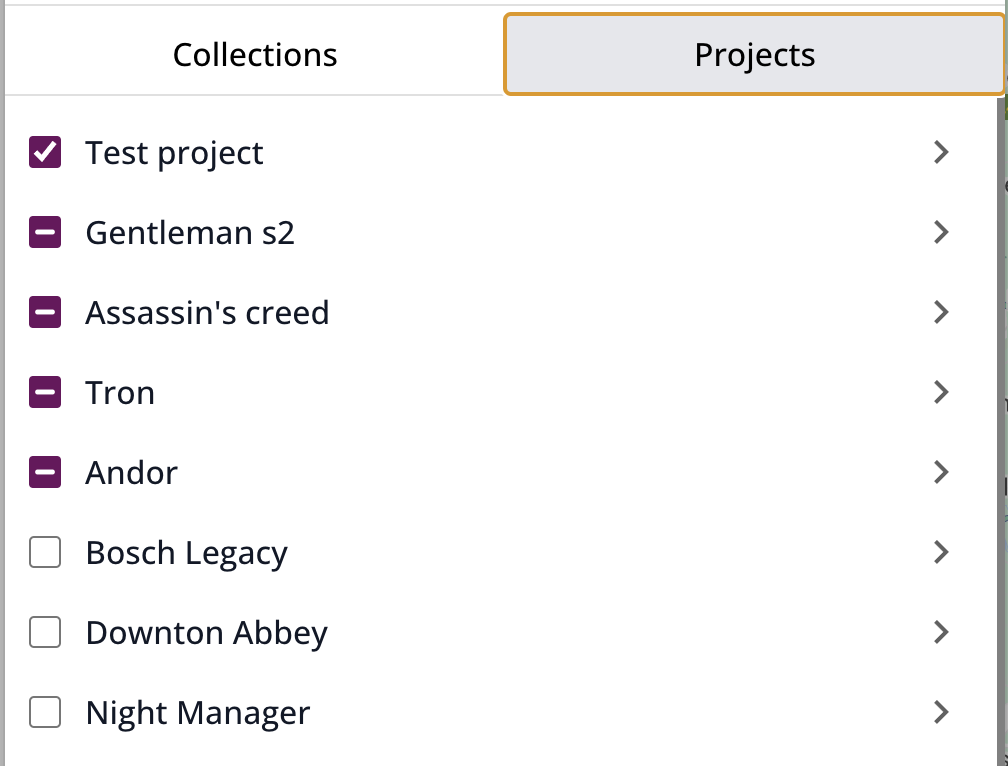
Task: Click the Bosch Legacy project name
Action: pos(186,553)
